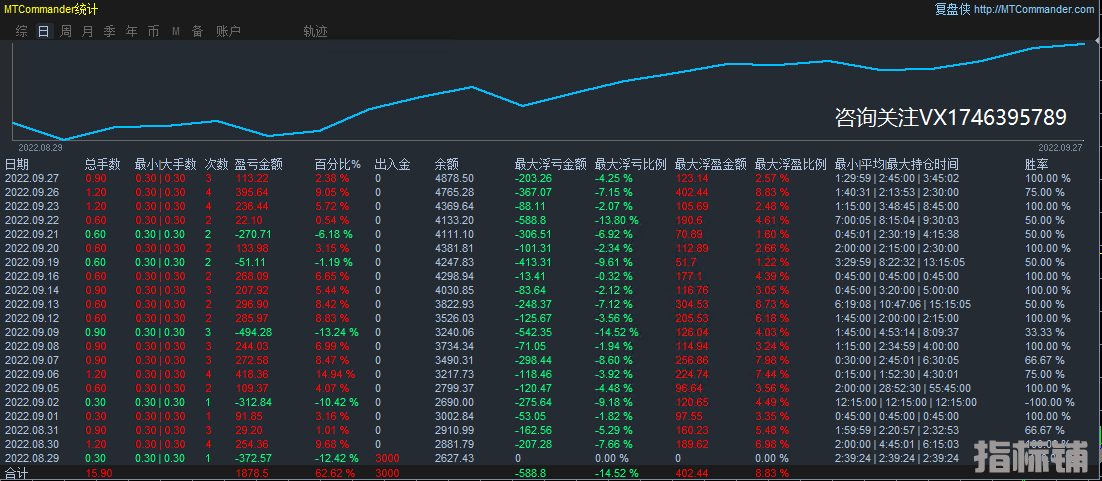Click the 402.44 floating profit cell for 2022.09.26
The width and height of the screenshot is (1102, 481).
[x=692, y=193]
